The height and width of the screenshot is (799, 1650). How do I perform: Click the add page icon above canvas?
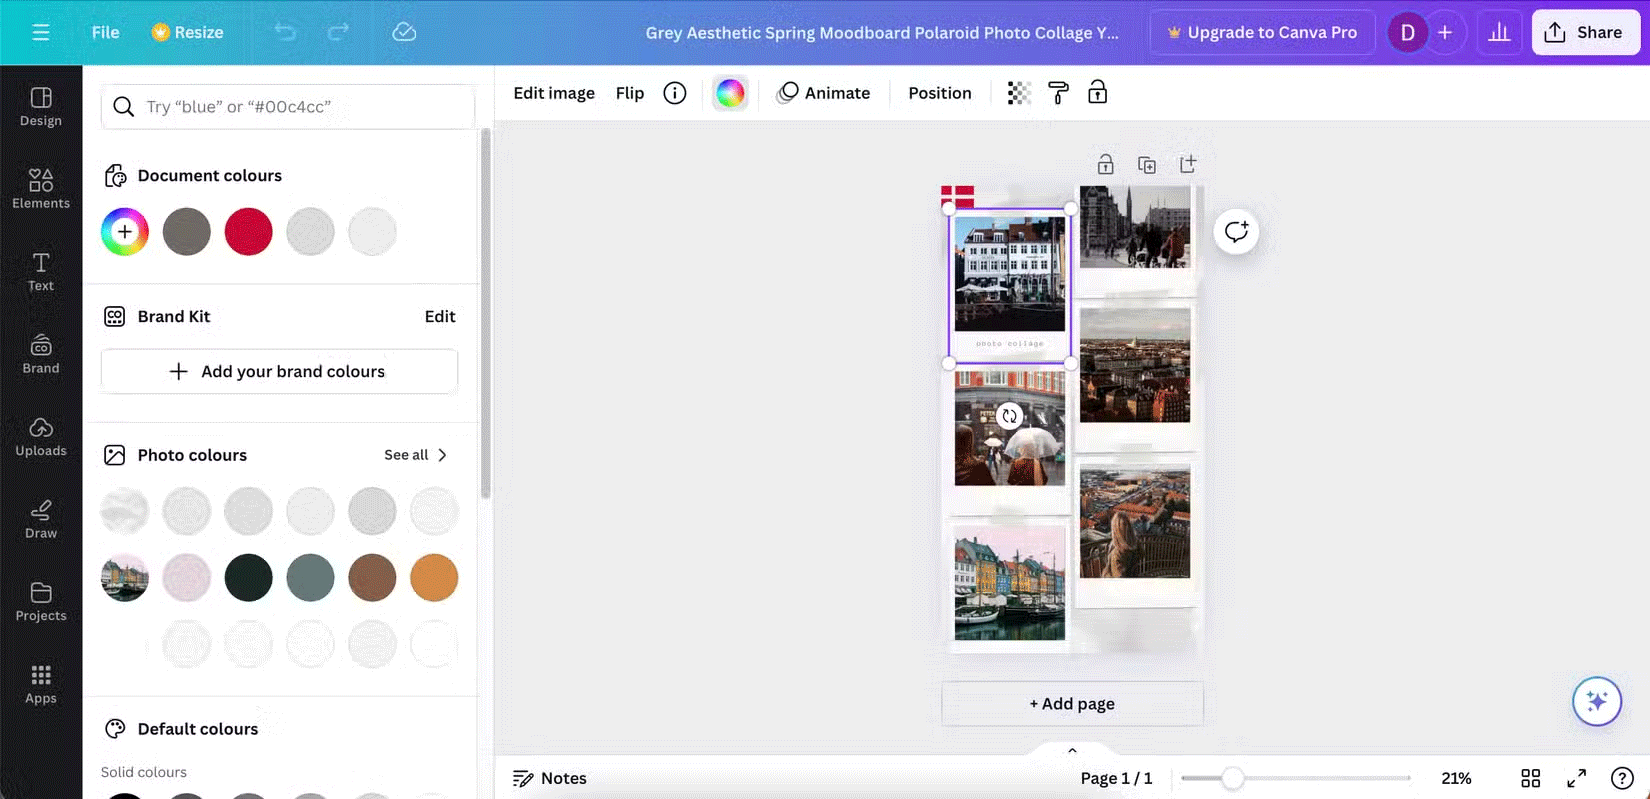[1188, 165]
